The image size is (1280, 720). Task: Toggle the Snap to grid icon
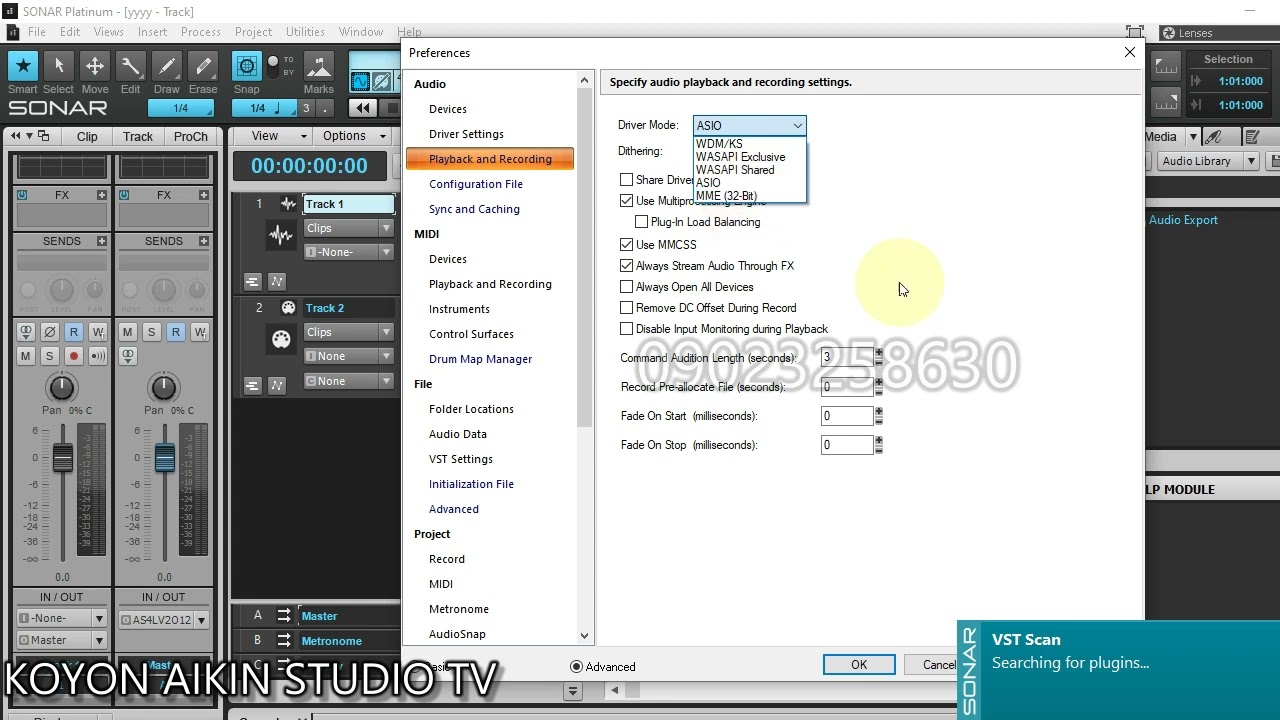click(246, 66)
